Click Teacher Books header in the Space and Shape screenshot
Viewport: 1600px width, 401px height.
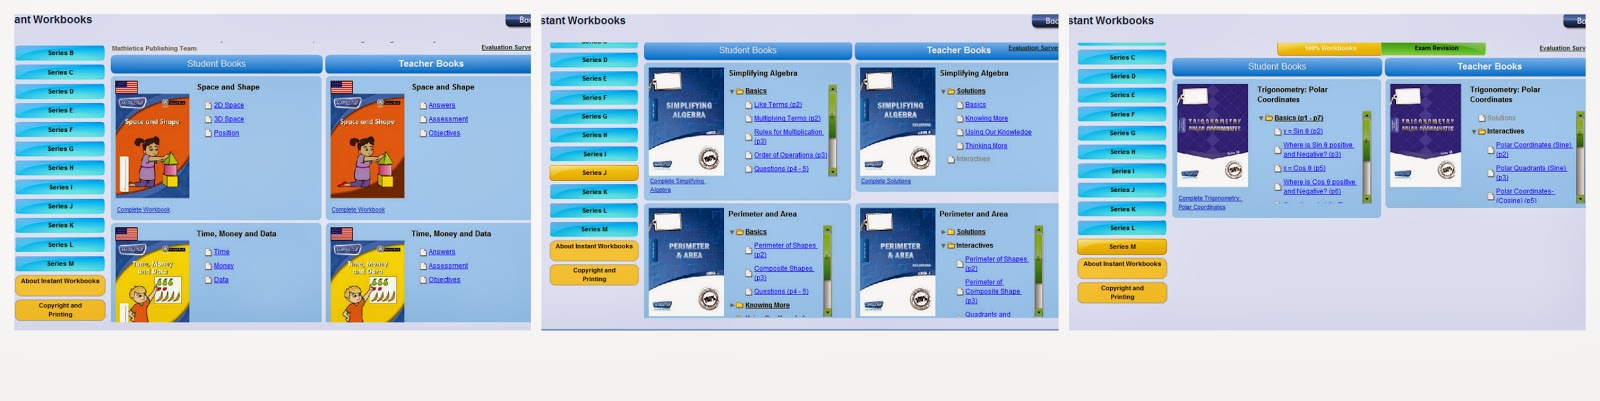click(x=431, y=64)
